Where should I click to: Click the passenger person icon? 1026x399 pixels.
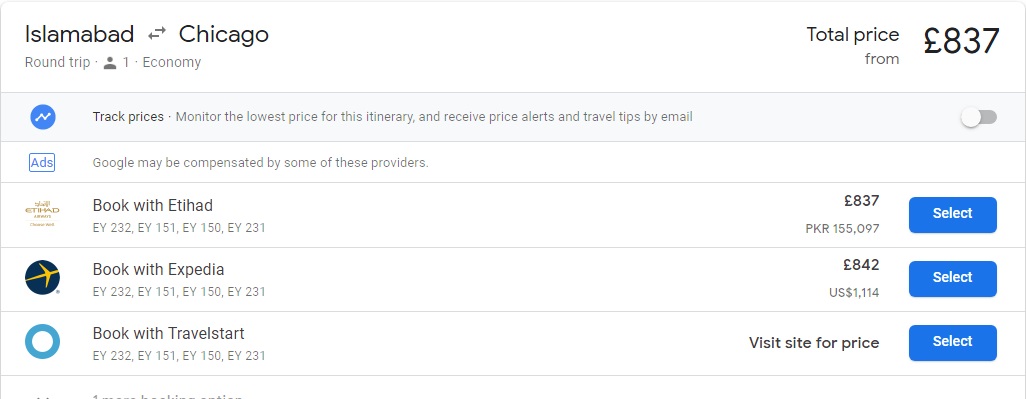click(x=110, y=63)
